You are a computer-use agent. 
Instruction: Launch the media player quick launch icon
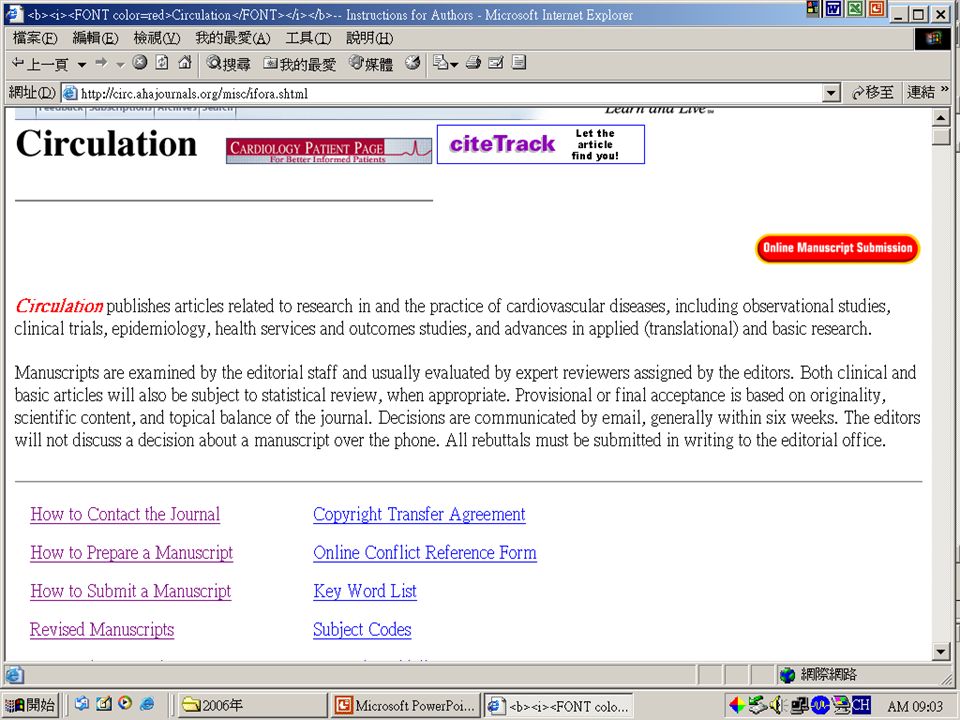tap(126, 704)
